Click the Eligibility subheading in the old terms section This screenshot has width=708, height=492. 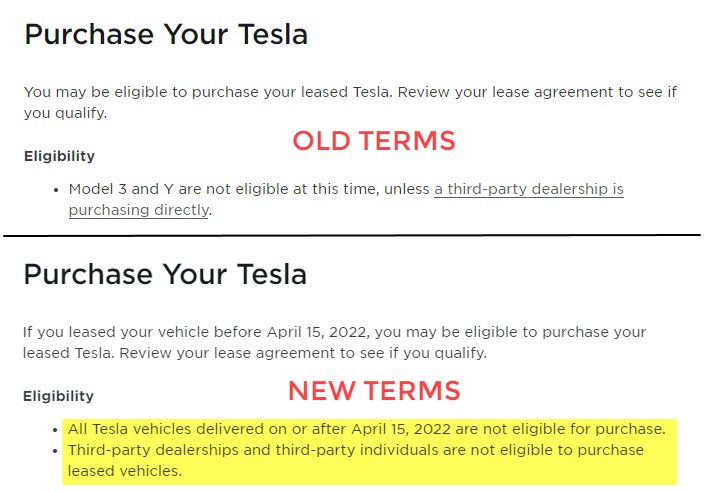pyautogui.click(x=59, y=156)
